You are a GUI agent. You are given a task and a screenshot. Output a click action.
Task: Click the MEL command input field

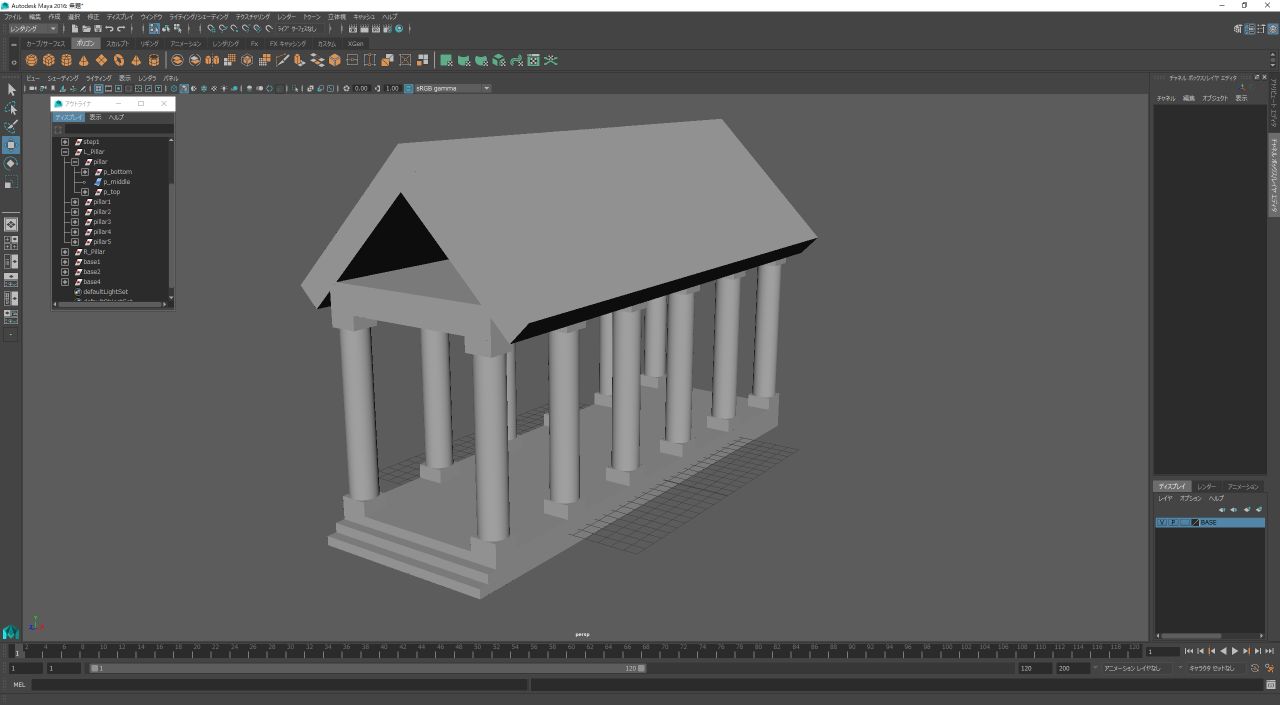[278, 685]
